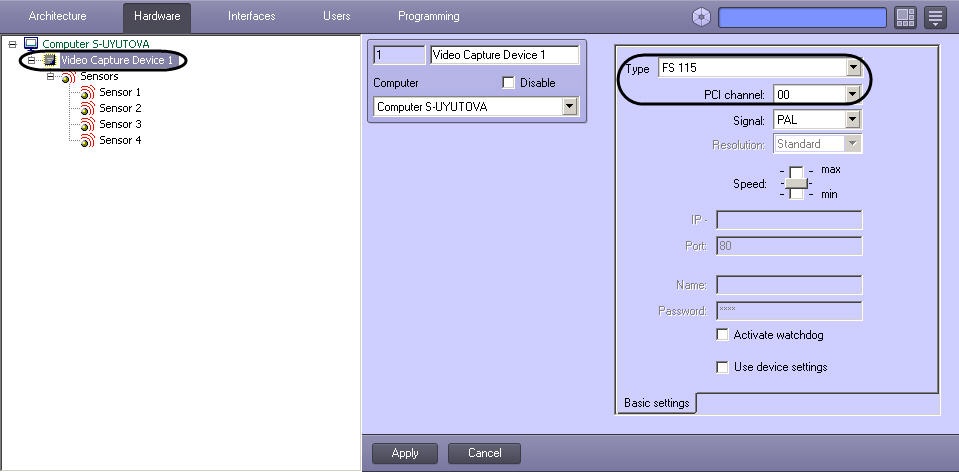
Task: Click the Sensors group icon
Action: point(68,77)
